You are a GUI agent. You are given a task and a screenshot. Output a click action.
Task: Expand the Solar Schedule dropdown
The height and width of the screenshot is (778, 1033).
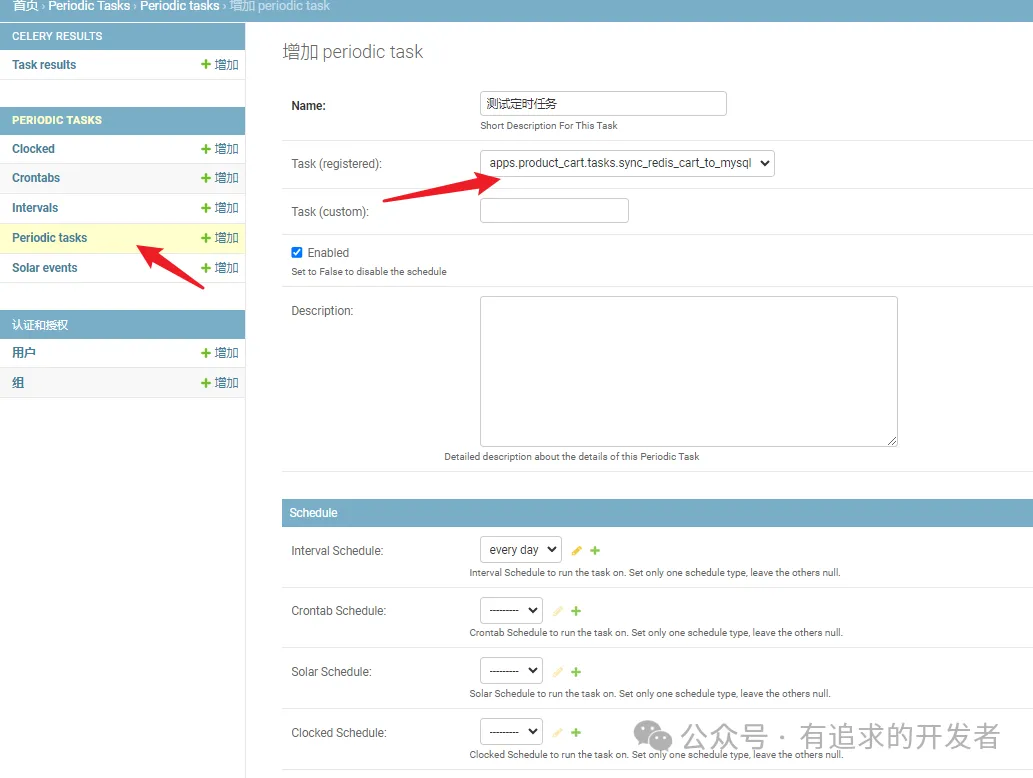(x=511, y=672)
